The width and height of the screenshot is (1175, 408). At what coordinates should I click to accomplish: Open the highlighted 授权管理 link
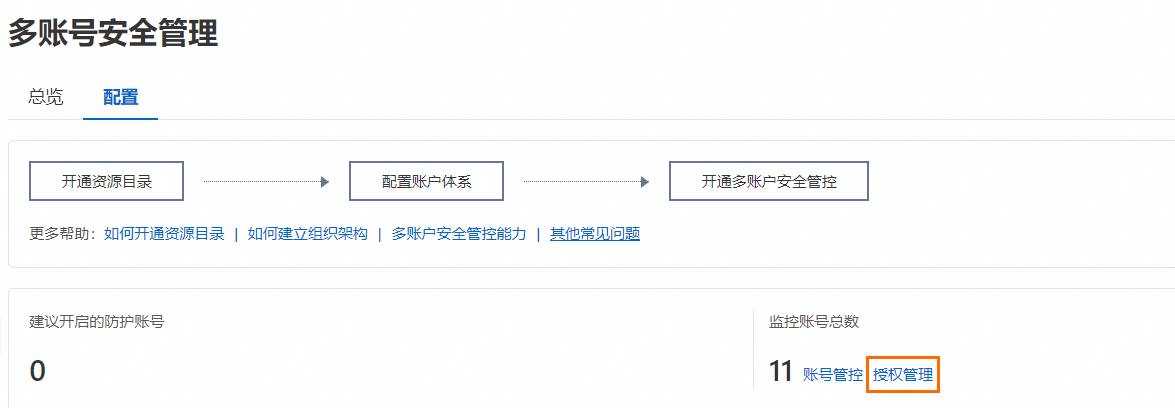[902, 374]
